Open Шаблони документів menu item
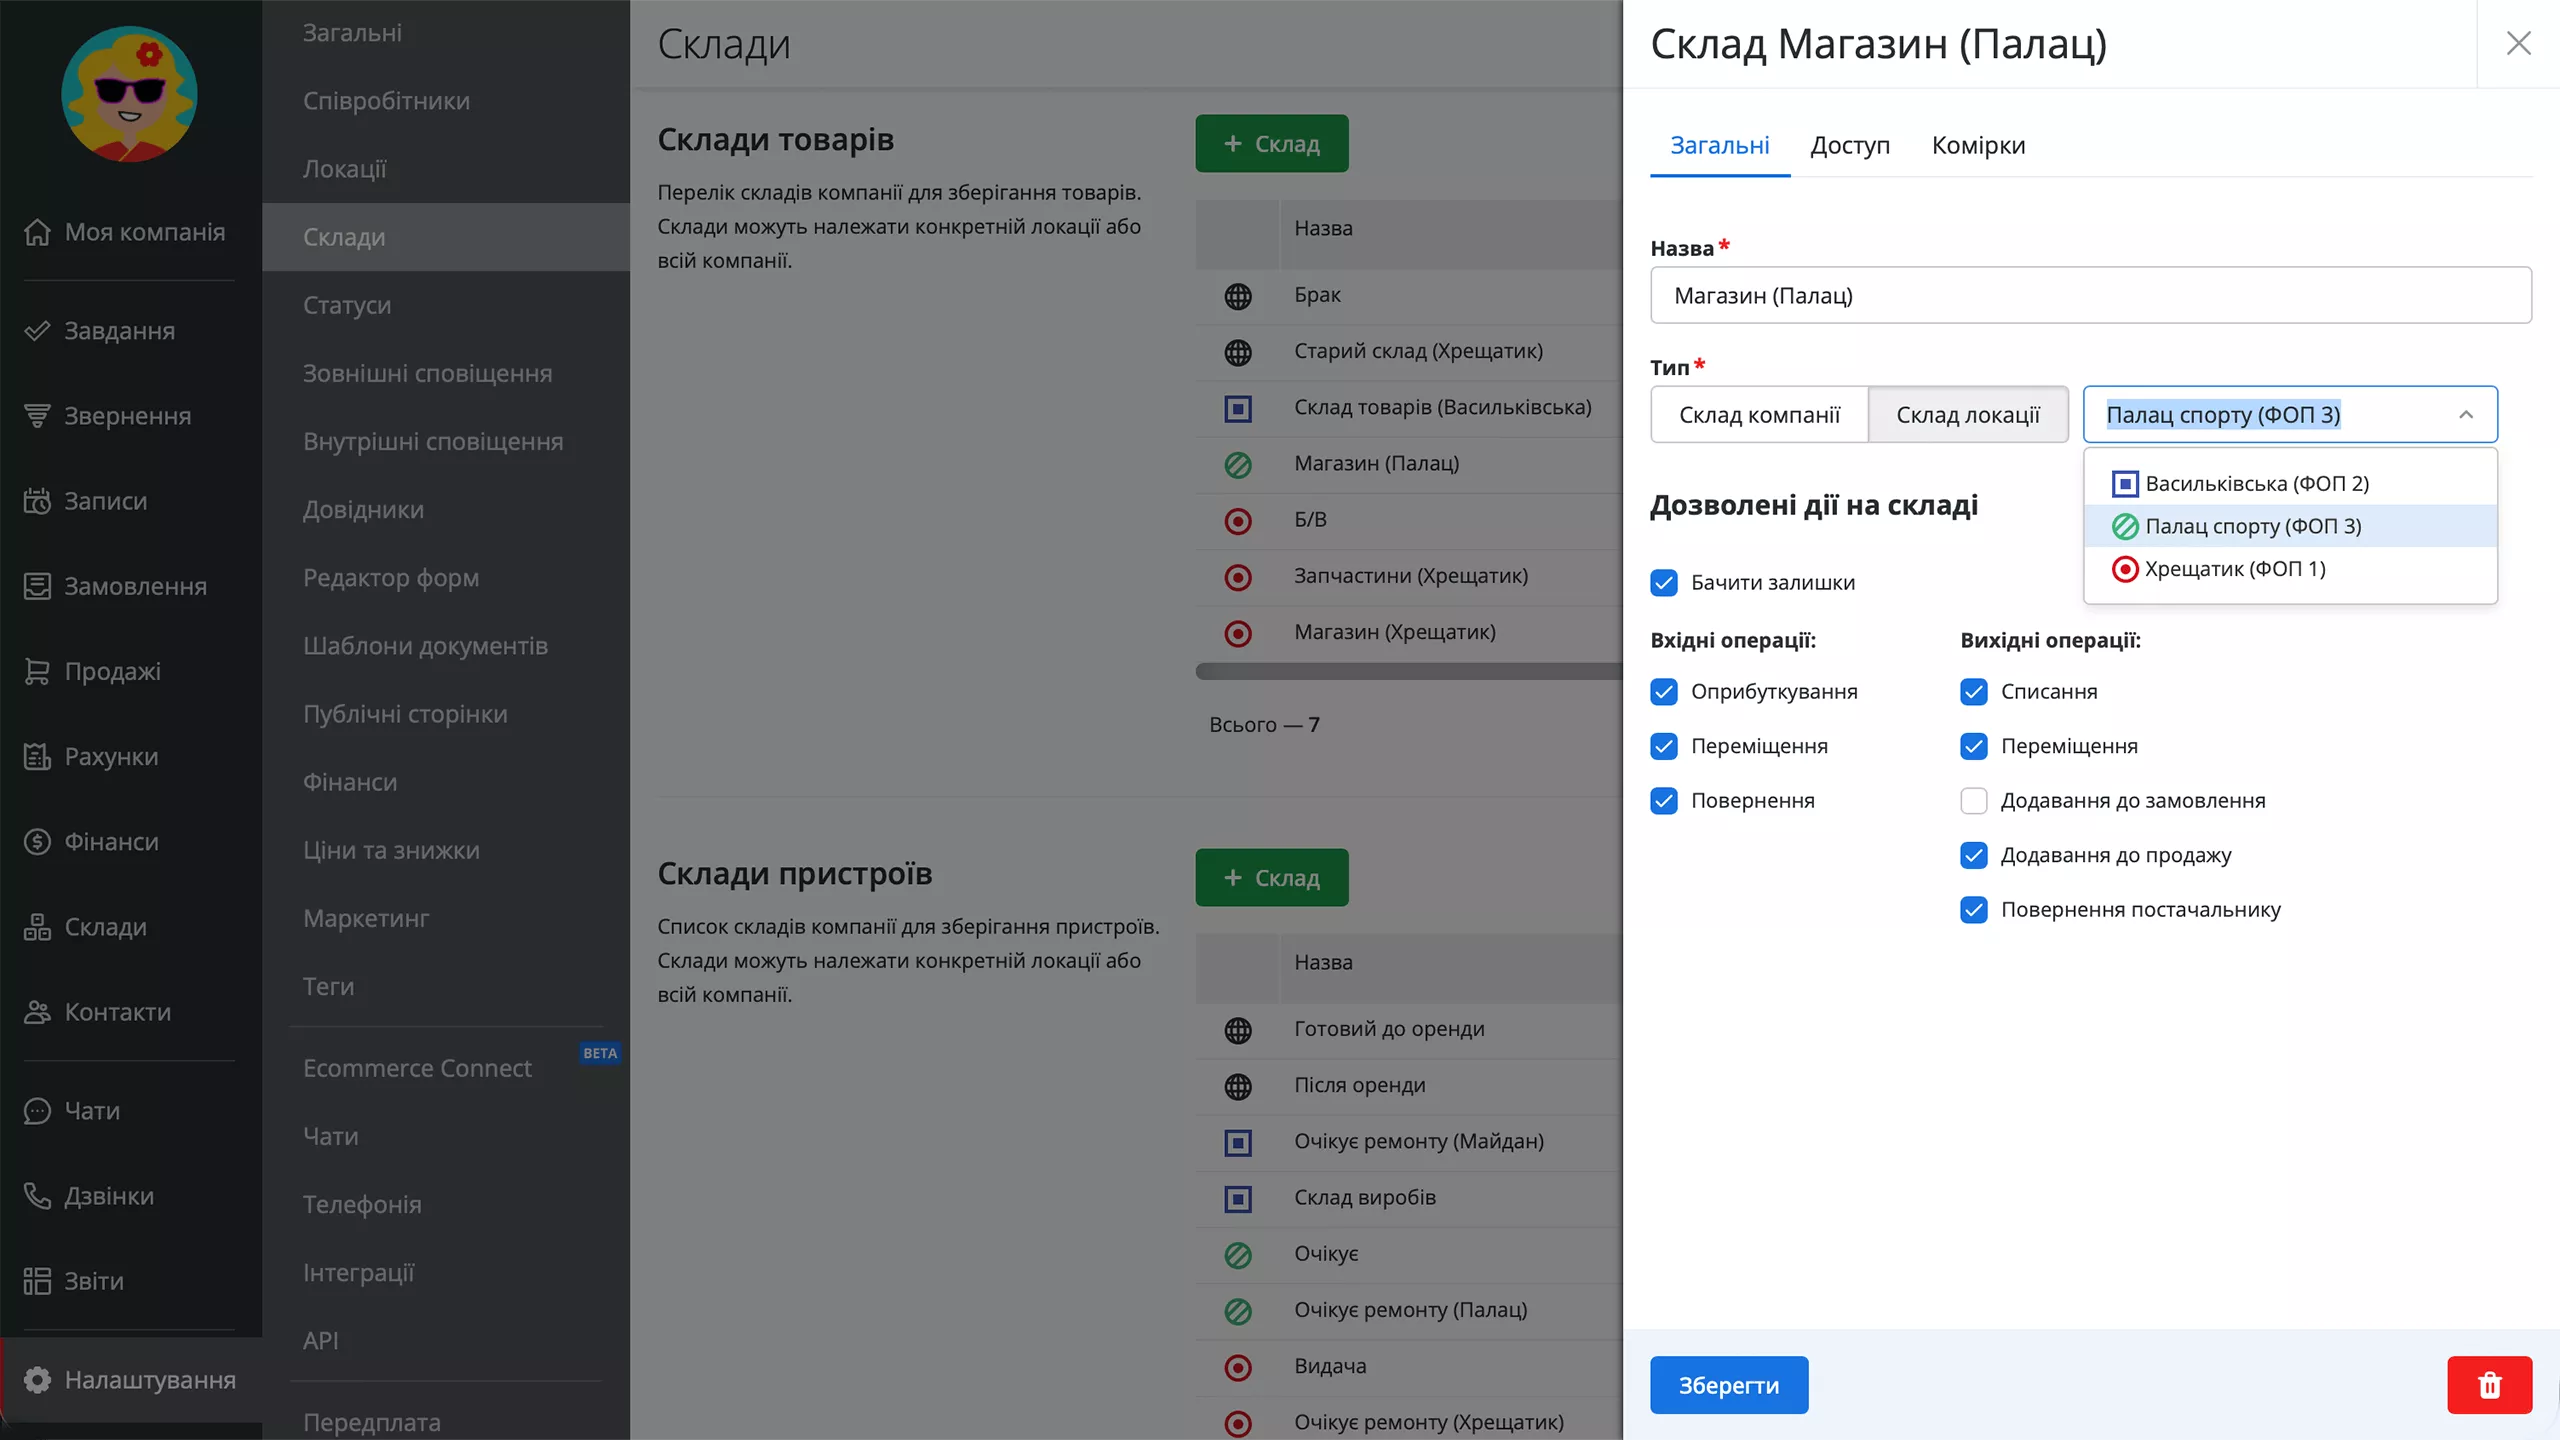The width and height of the screenshot is (2560, 1440). [x=446, y=646]
